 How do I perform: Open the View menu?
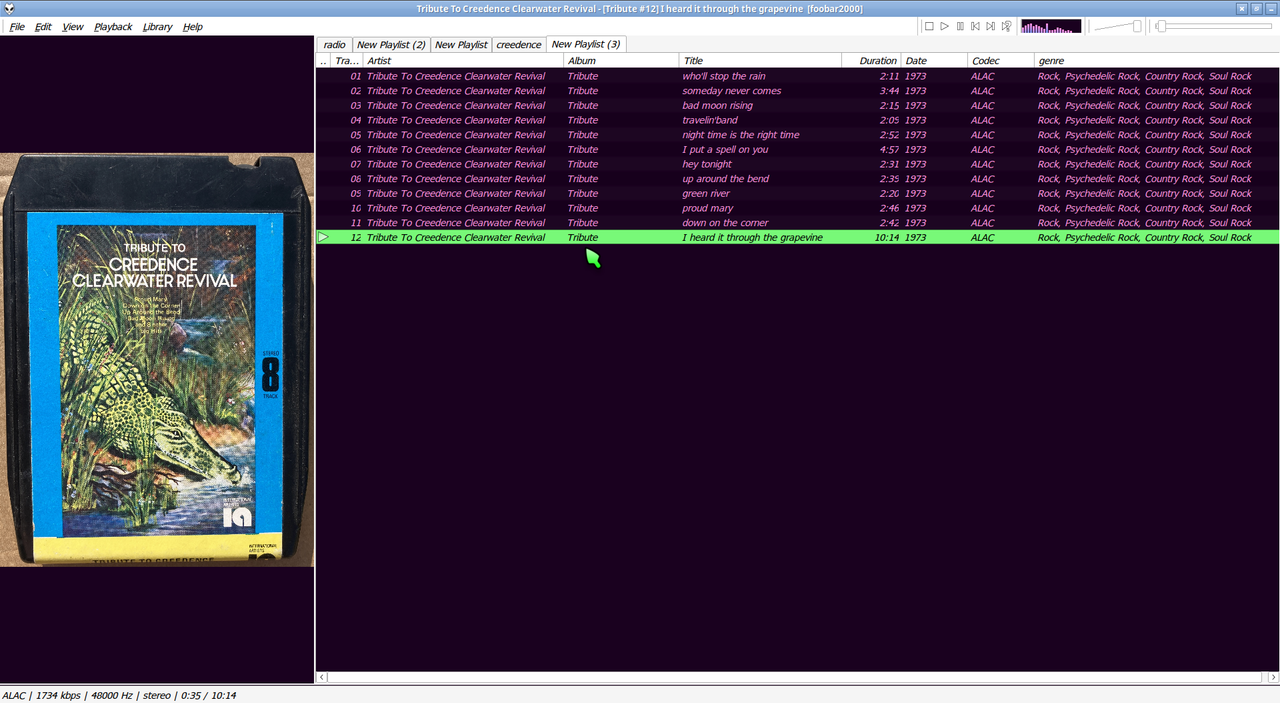(x=73, y=27)
